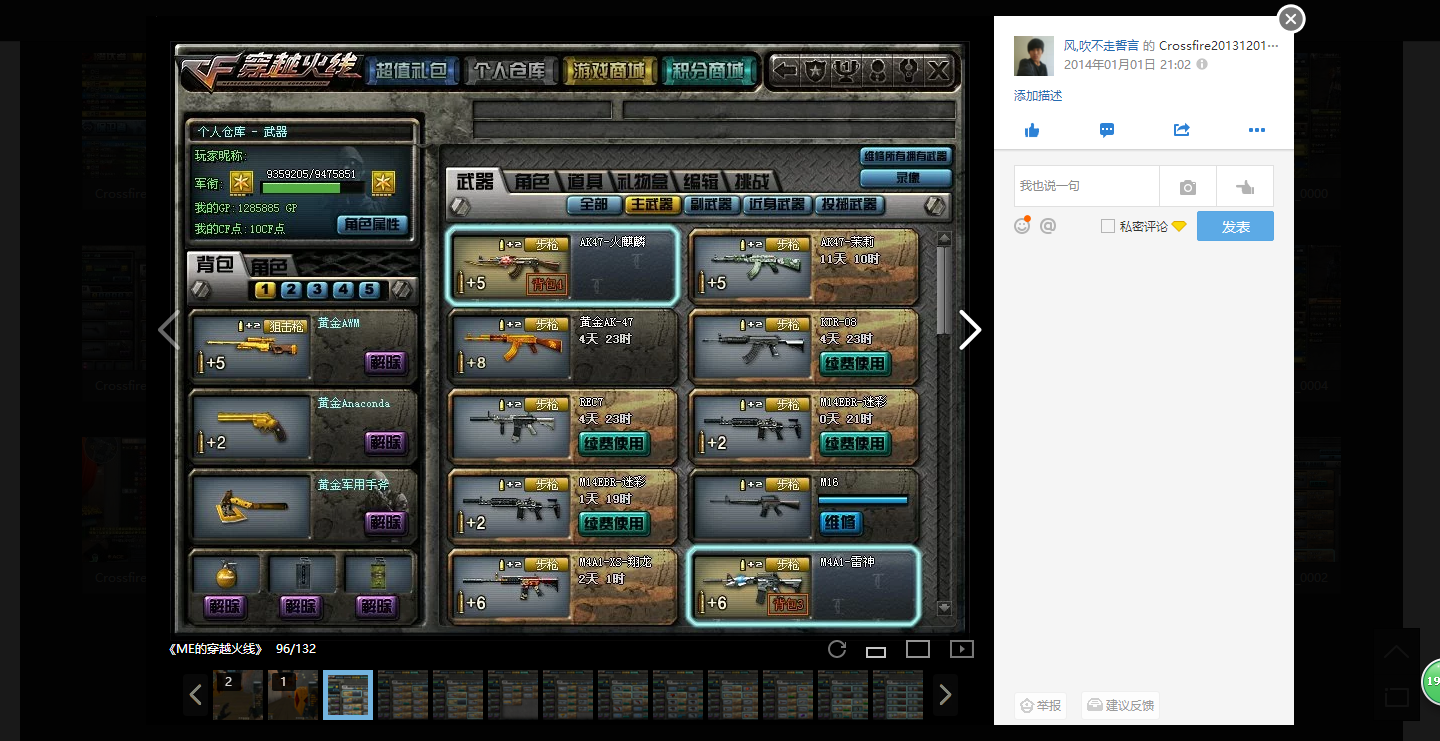Mention a friend with the @ icon
The width and height of the screenshot is (1440, 741).
pos(1048,226)
